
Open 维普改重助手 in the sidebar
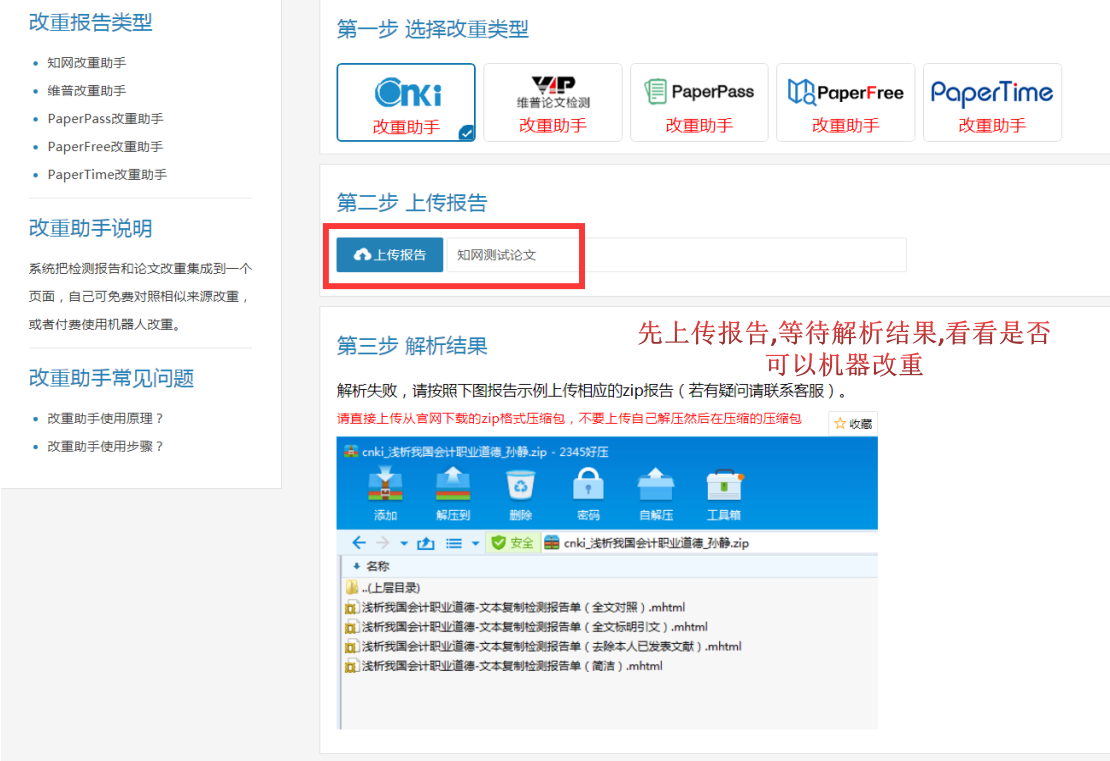pyautogui.click(x=86, y=91)
